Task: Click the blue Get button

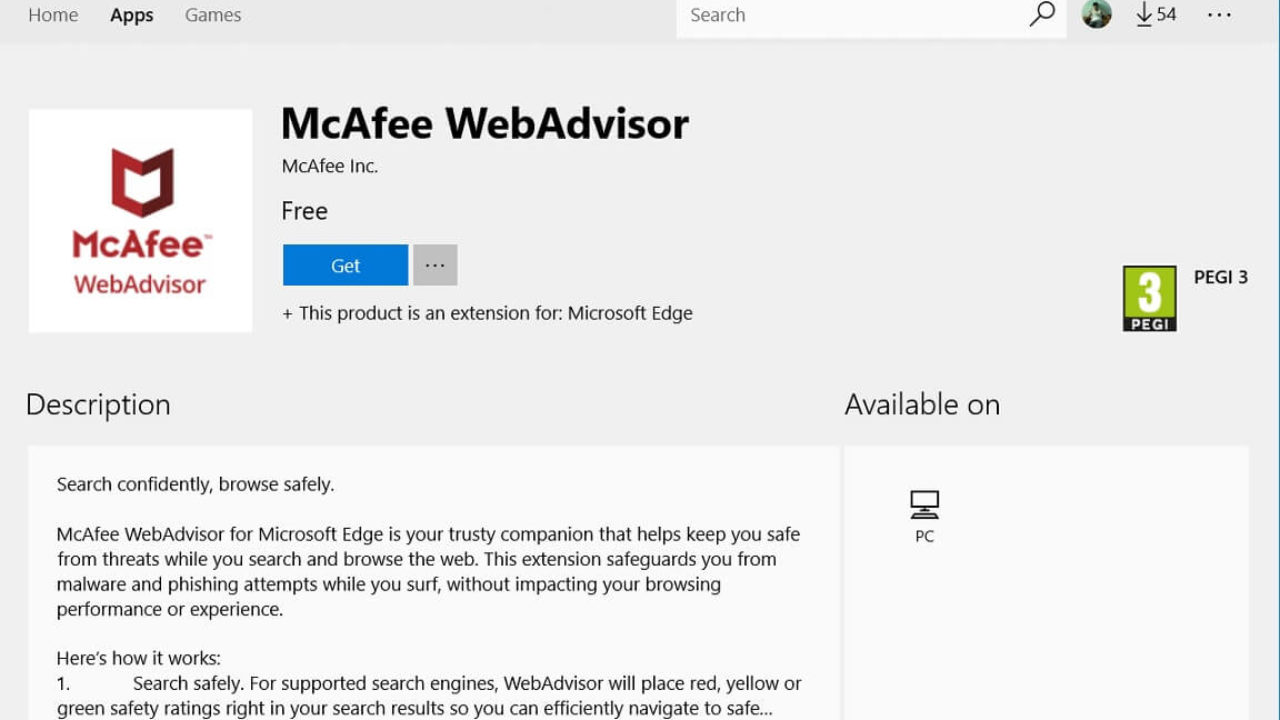Action: click(345, 265)
